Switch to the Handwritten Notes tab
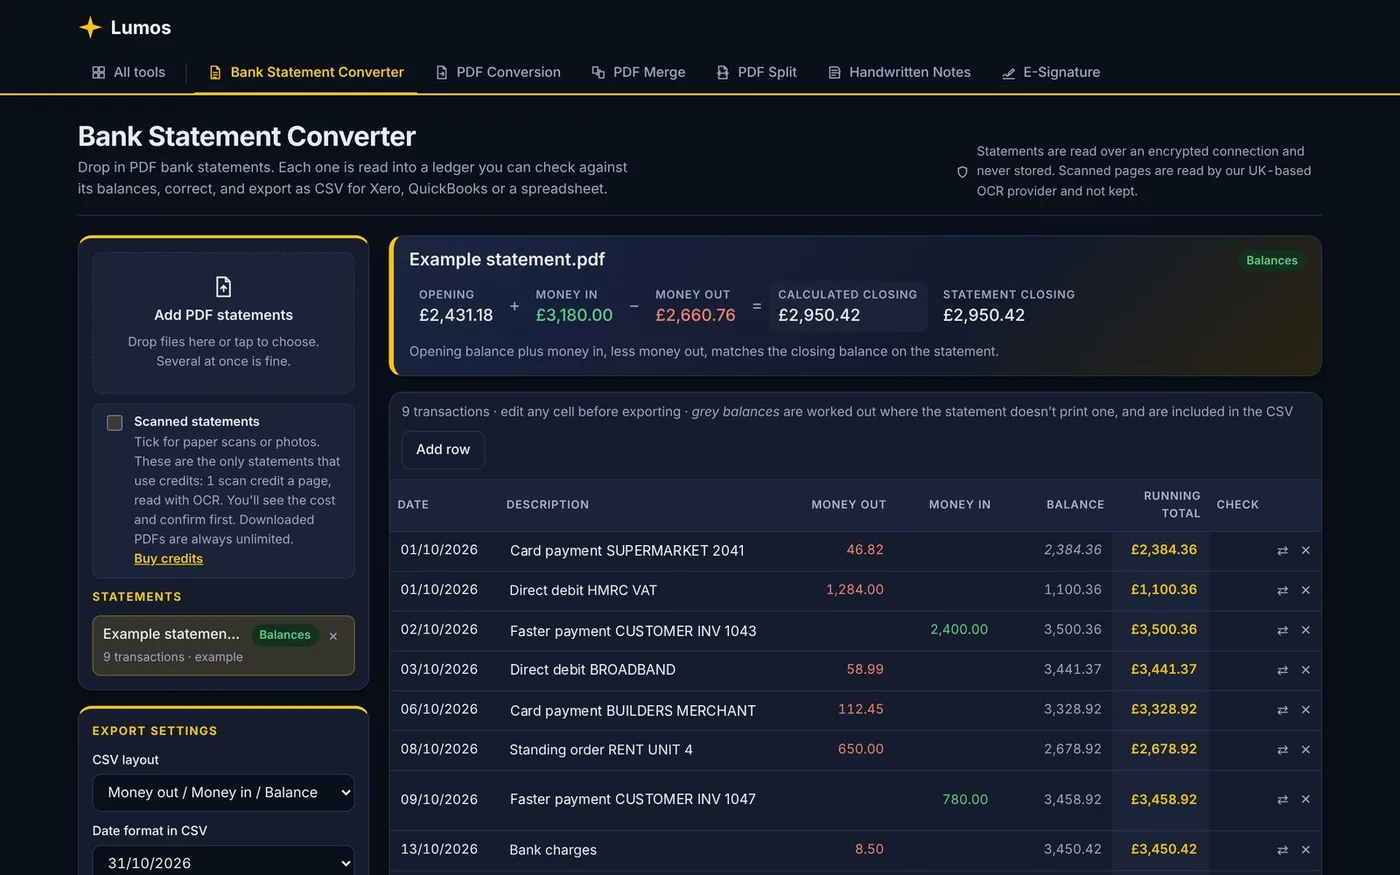 [x=899, y=72]
